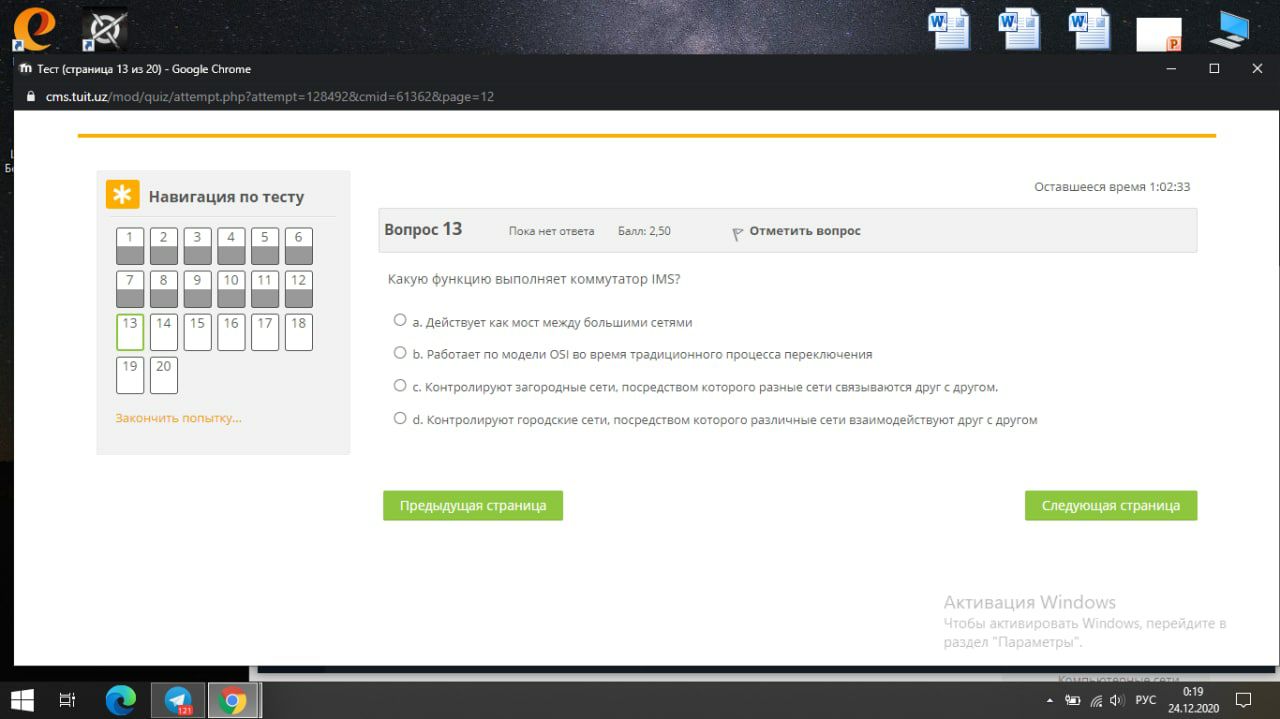Open the notification center icon
Image resolution: width=1280 pixels, height=719 pixels.
1244,700
